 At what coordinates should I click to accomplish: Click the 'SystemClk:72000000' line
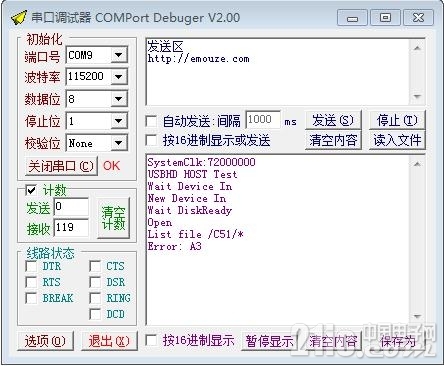pyautogui.click(x=202, y=162)
